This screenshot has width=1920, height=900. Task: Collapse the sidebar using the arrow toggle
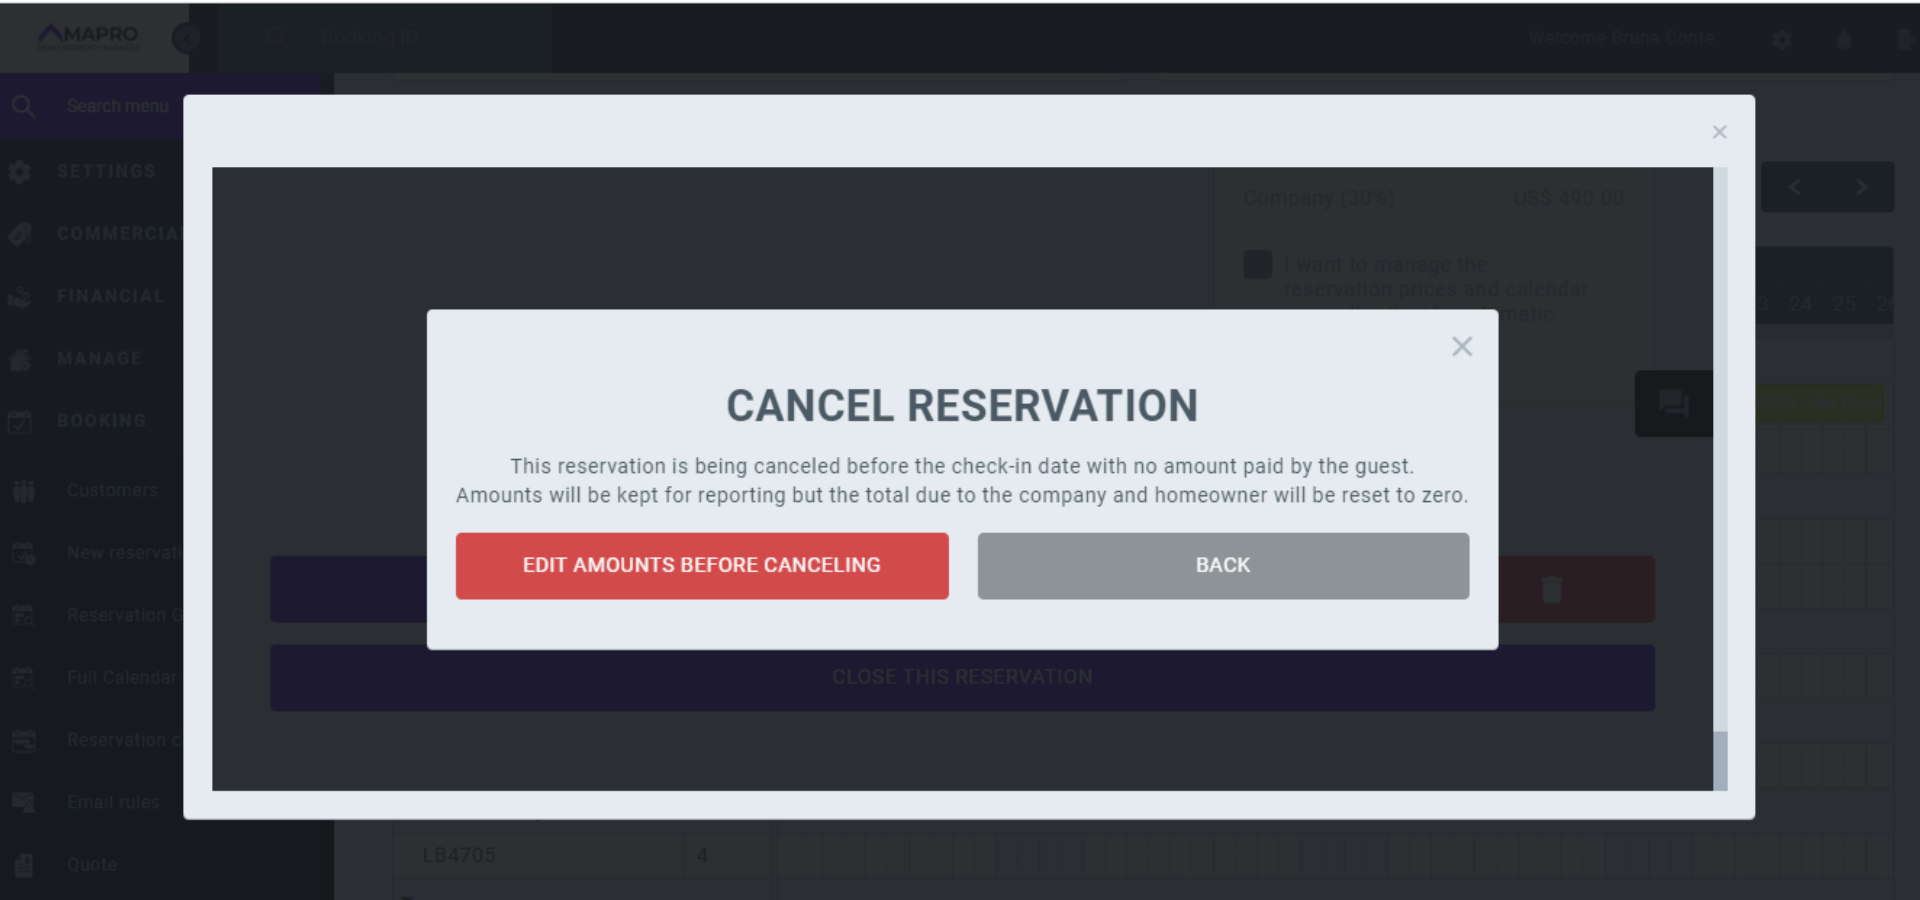185,38
